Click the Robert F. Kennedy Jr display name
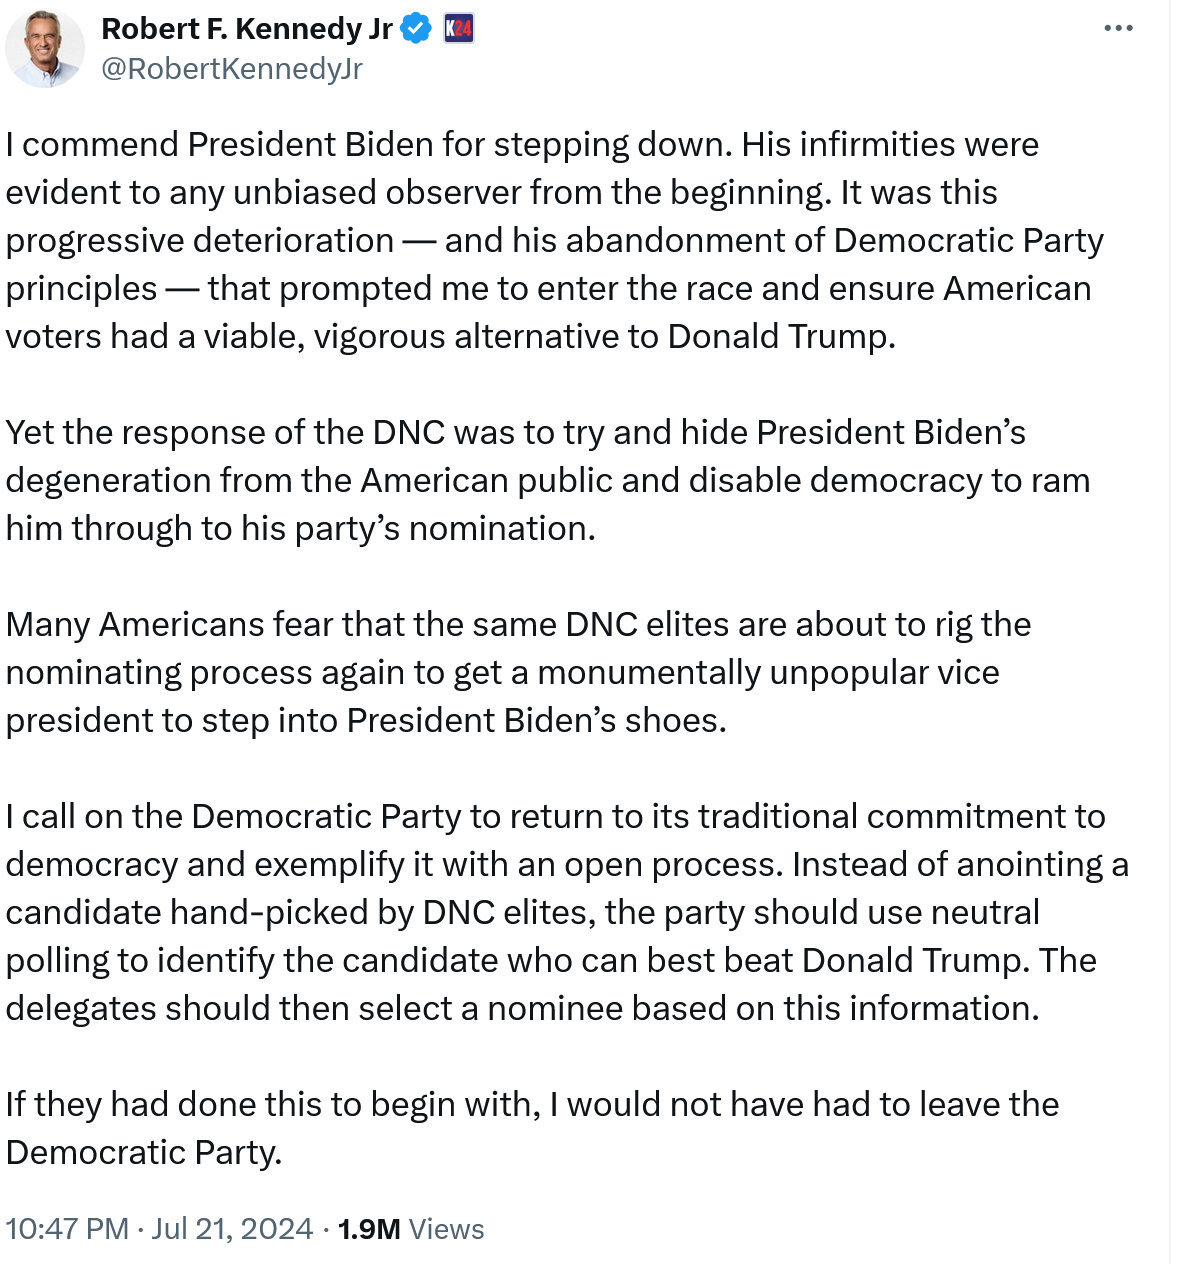The height and width of the screenshot is (1264, 1182). click(x=247, y=29)
